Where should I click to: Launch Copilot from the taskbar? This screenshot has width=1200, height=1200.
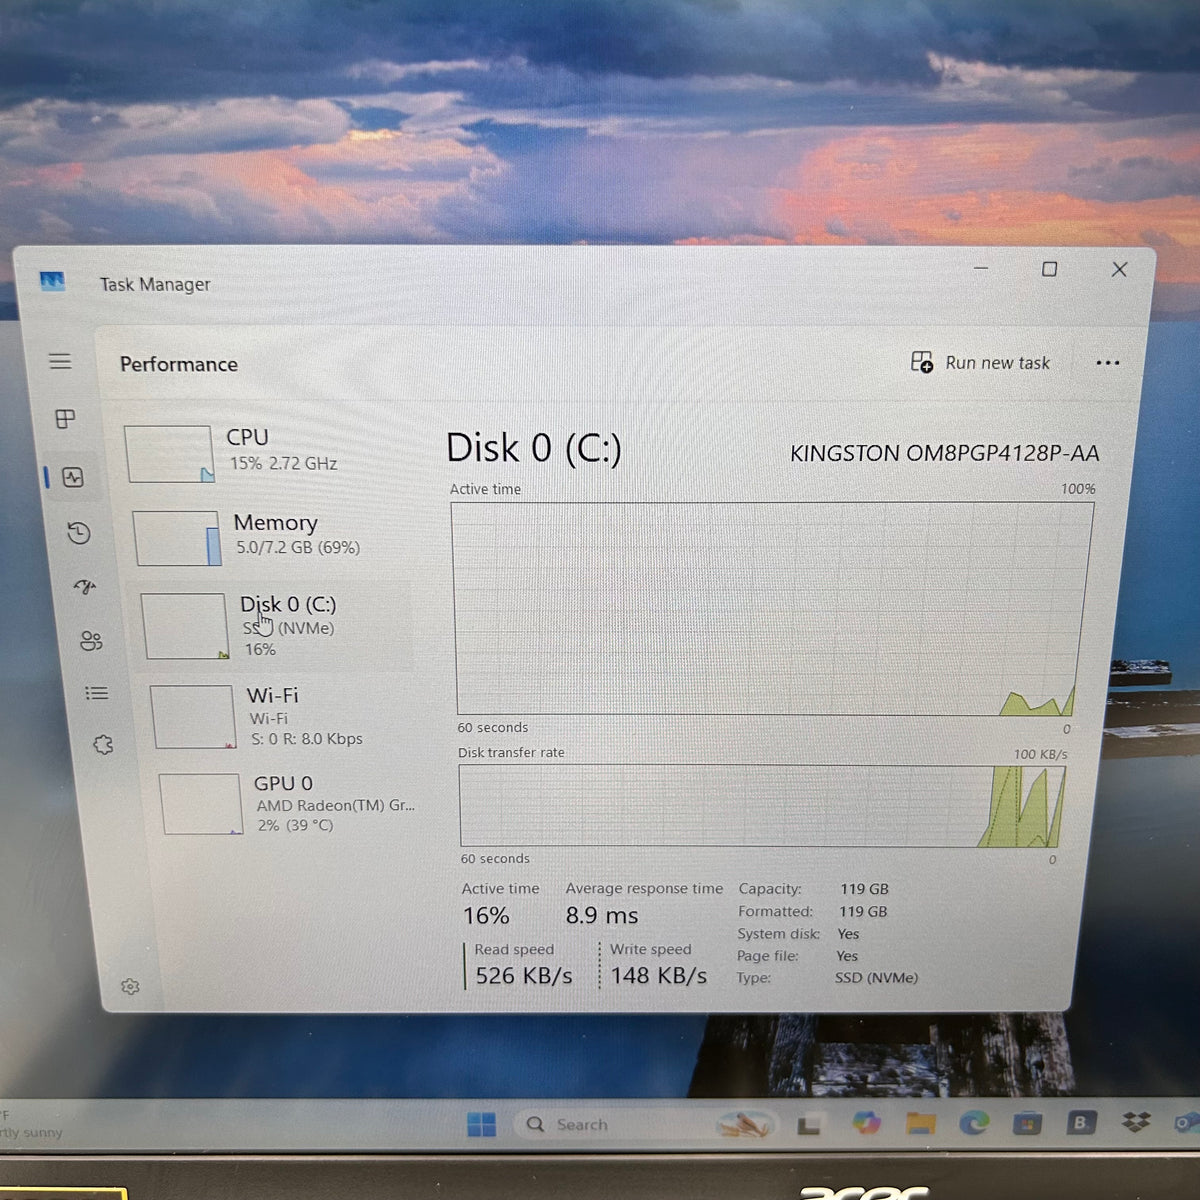[x=866, y=1124]
